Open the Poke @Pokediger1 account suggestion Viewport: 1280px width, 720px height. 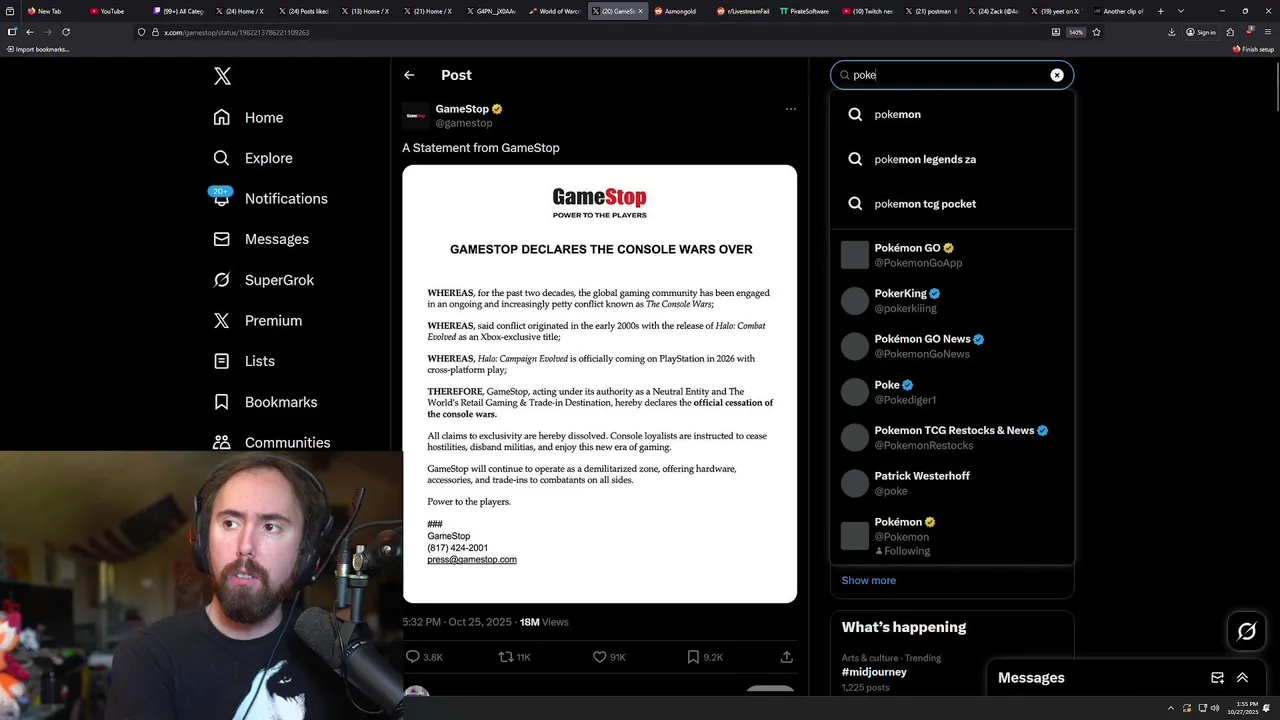pos(952,392)
